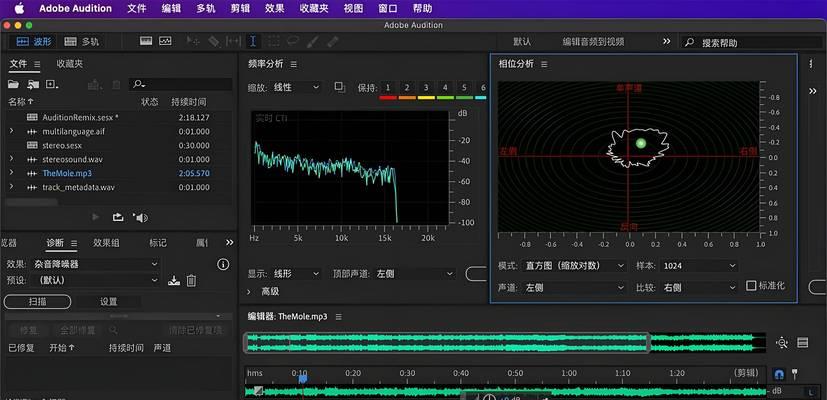Click the Loop Playback icon in Files panel
The height and width of the screenshot is (400, 827).
coord(118,217)
